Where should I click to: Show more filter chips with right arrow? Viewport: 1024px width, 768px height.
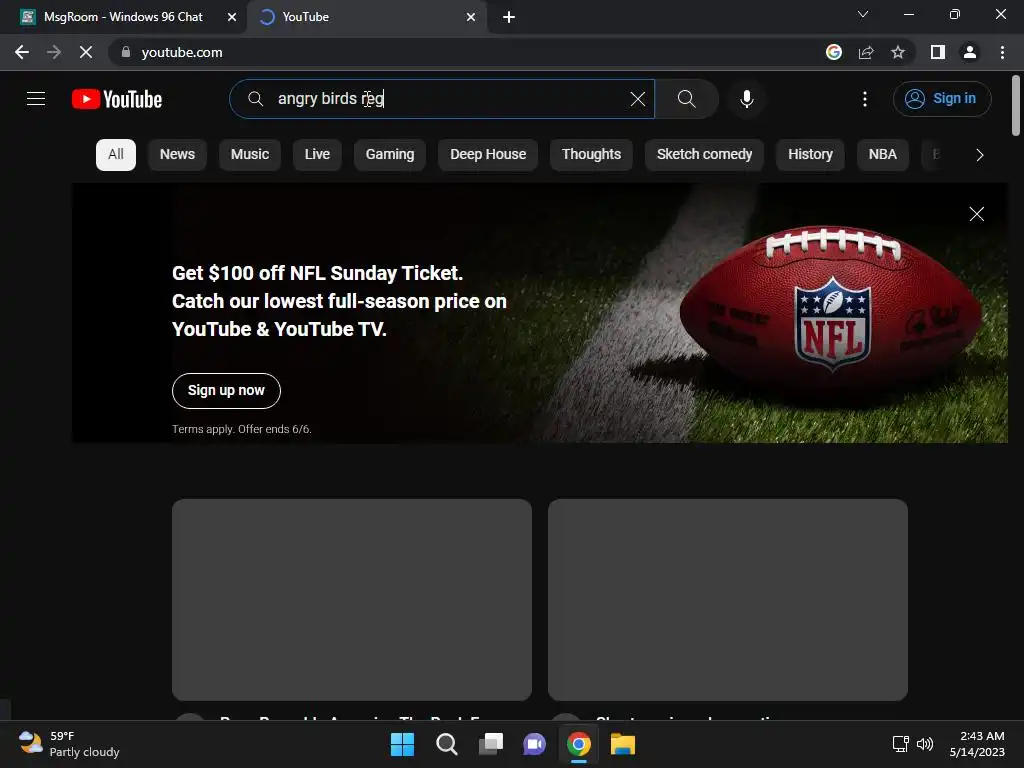click(979, 155)
